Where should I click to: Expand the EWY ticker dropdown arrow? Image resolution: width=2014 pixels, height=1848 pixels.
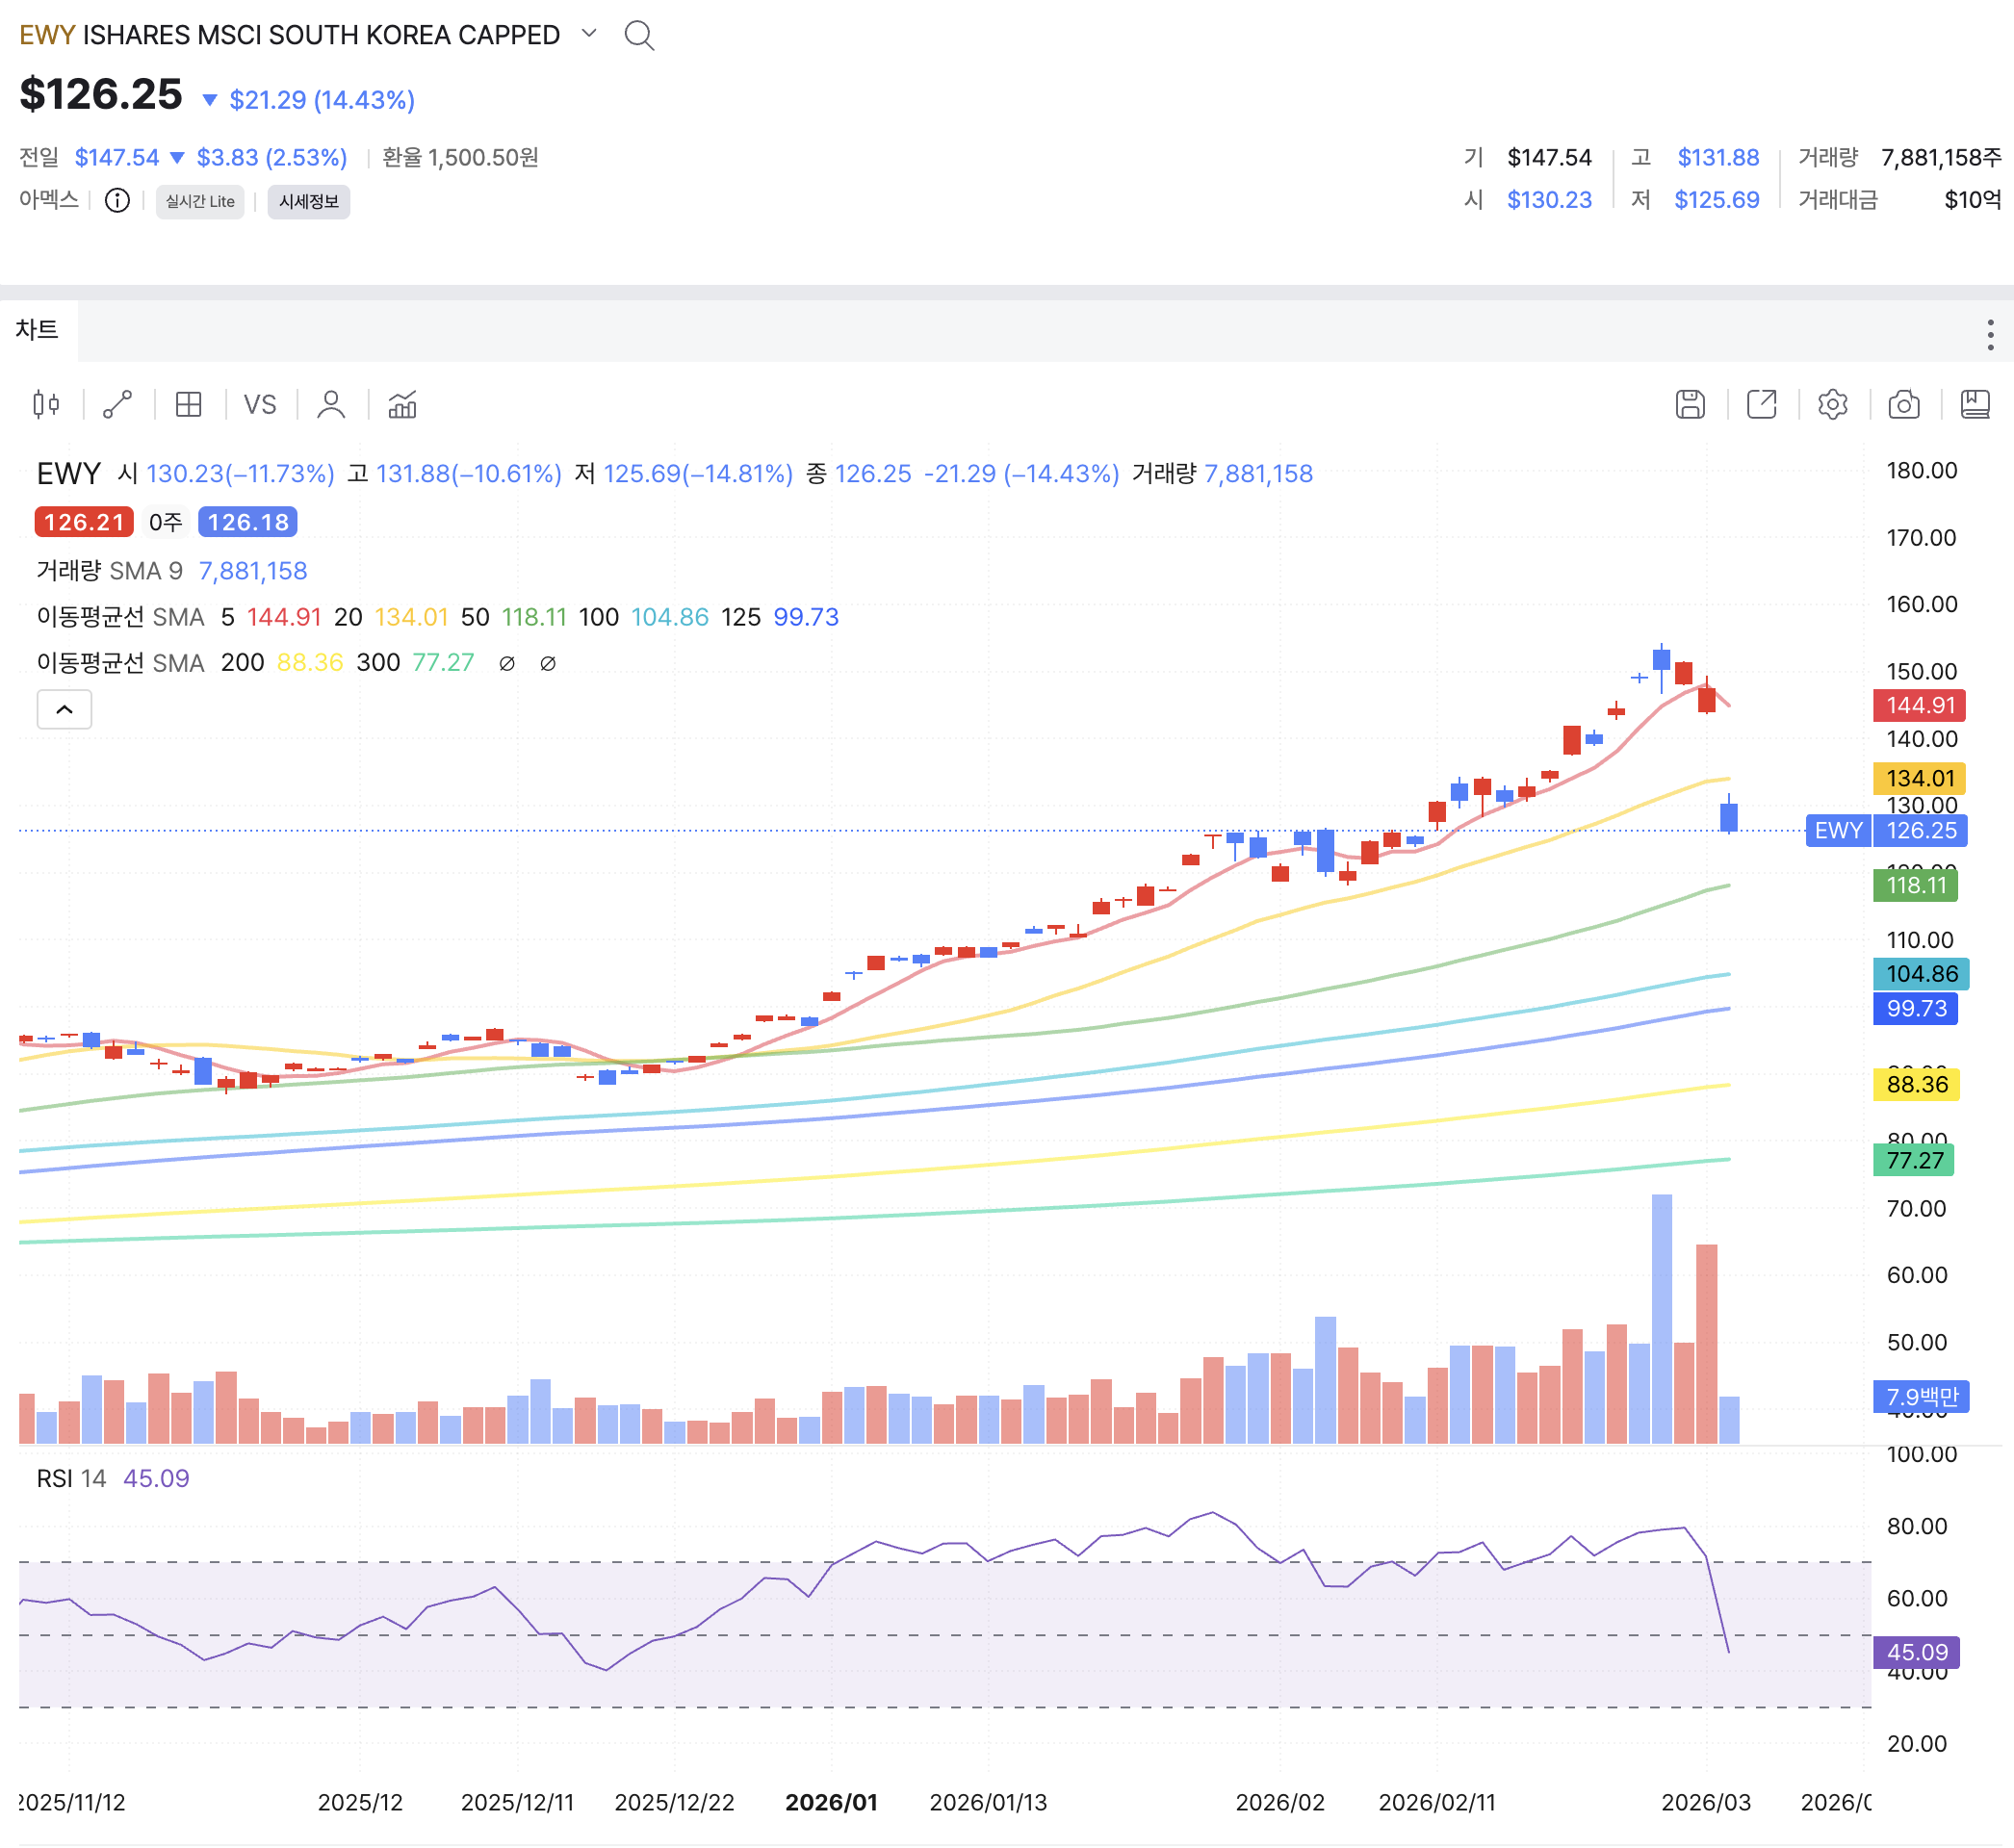(589, 34)
